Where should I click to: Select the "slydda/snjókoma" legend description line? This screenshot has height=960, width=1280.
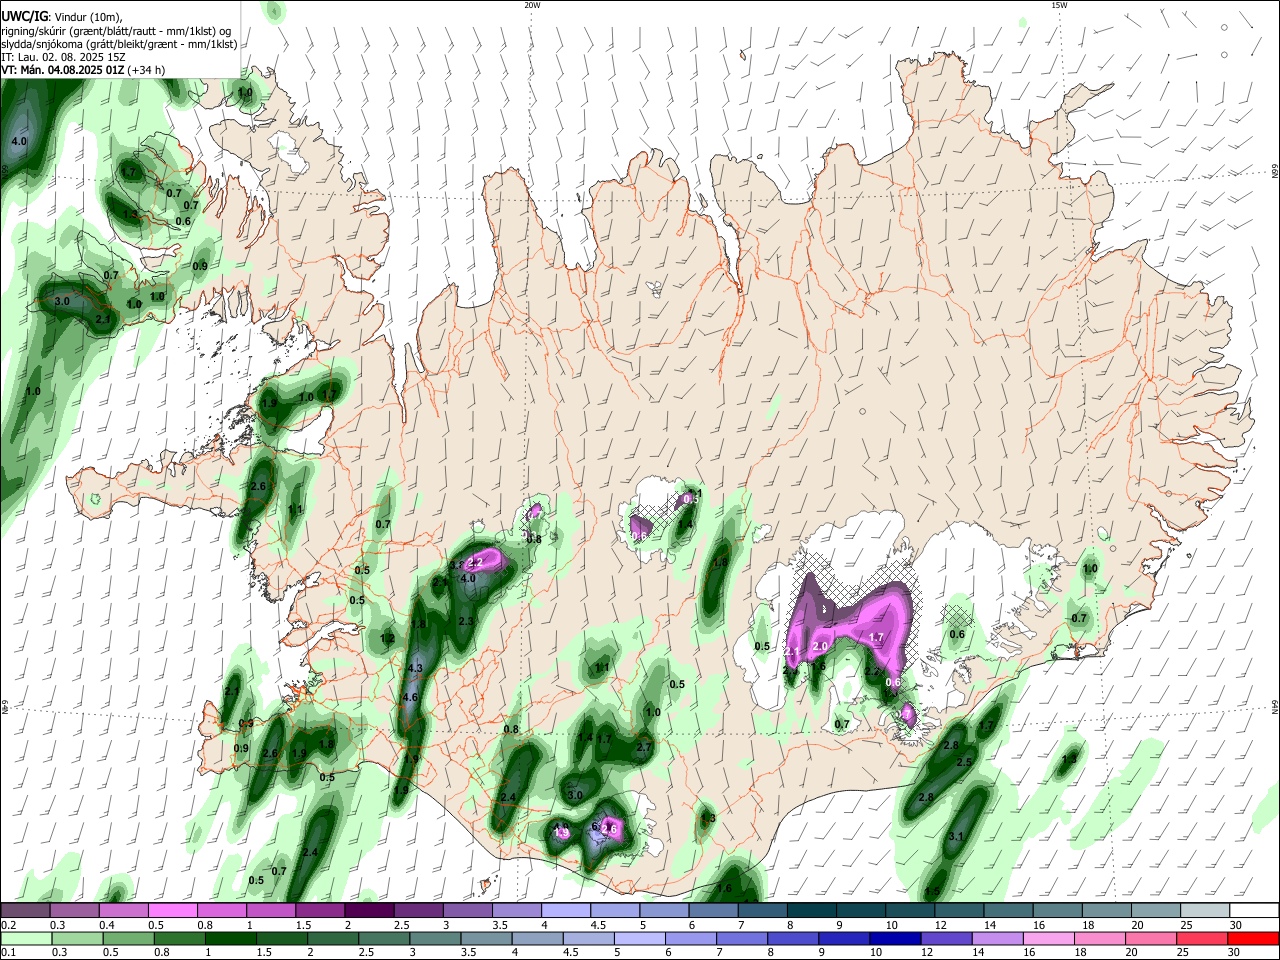coord(119,44)
